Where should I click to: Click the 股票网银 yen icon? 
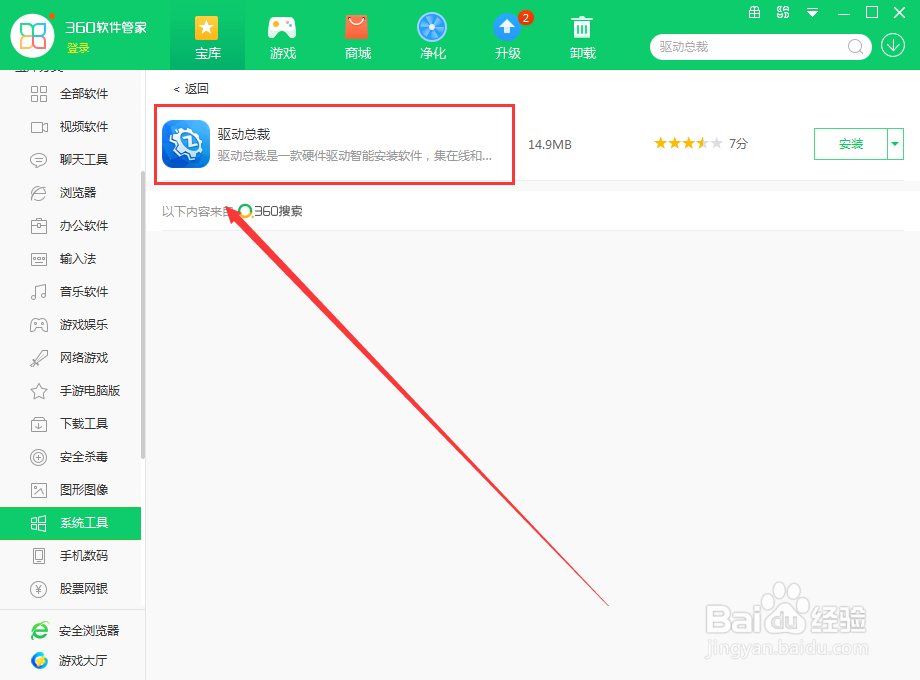(x=39, y=589)
